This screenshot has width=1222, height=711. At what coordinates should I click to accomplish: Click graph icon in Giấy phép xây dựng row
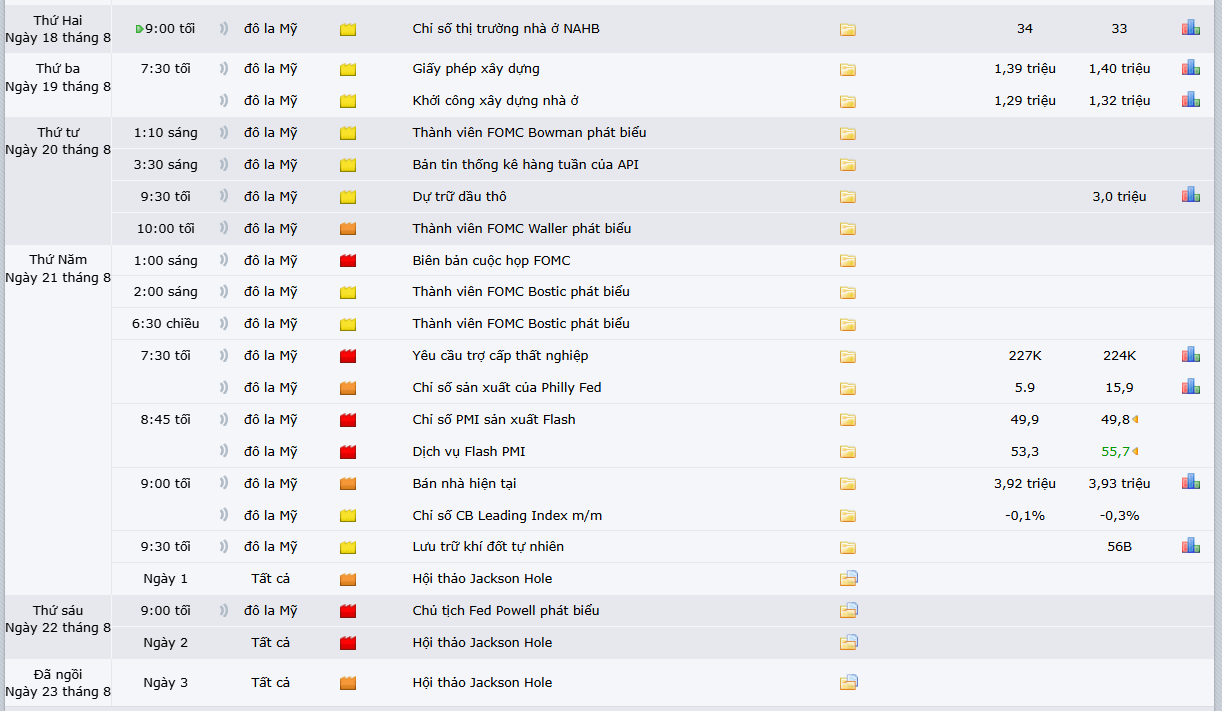pos(1190,69)
